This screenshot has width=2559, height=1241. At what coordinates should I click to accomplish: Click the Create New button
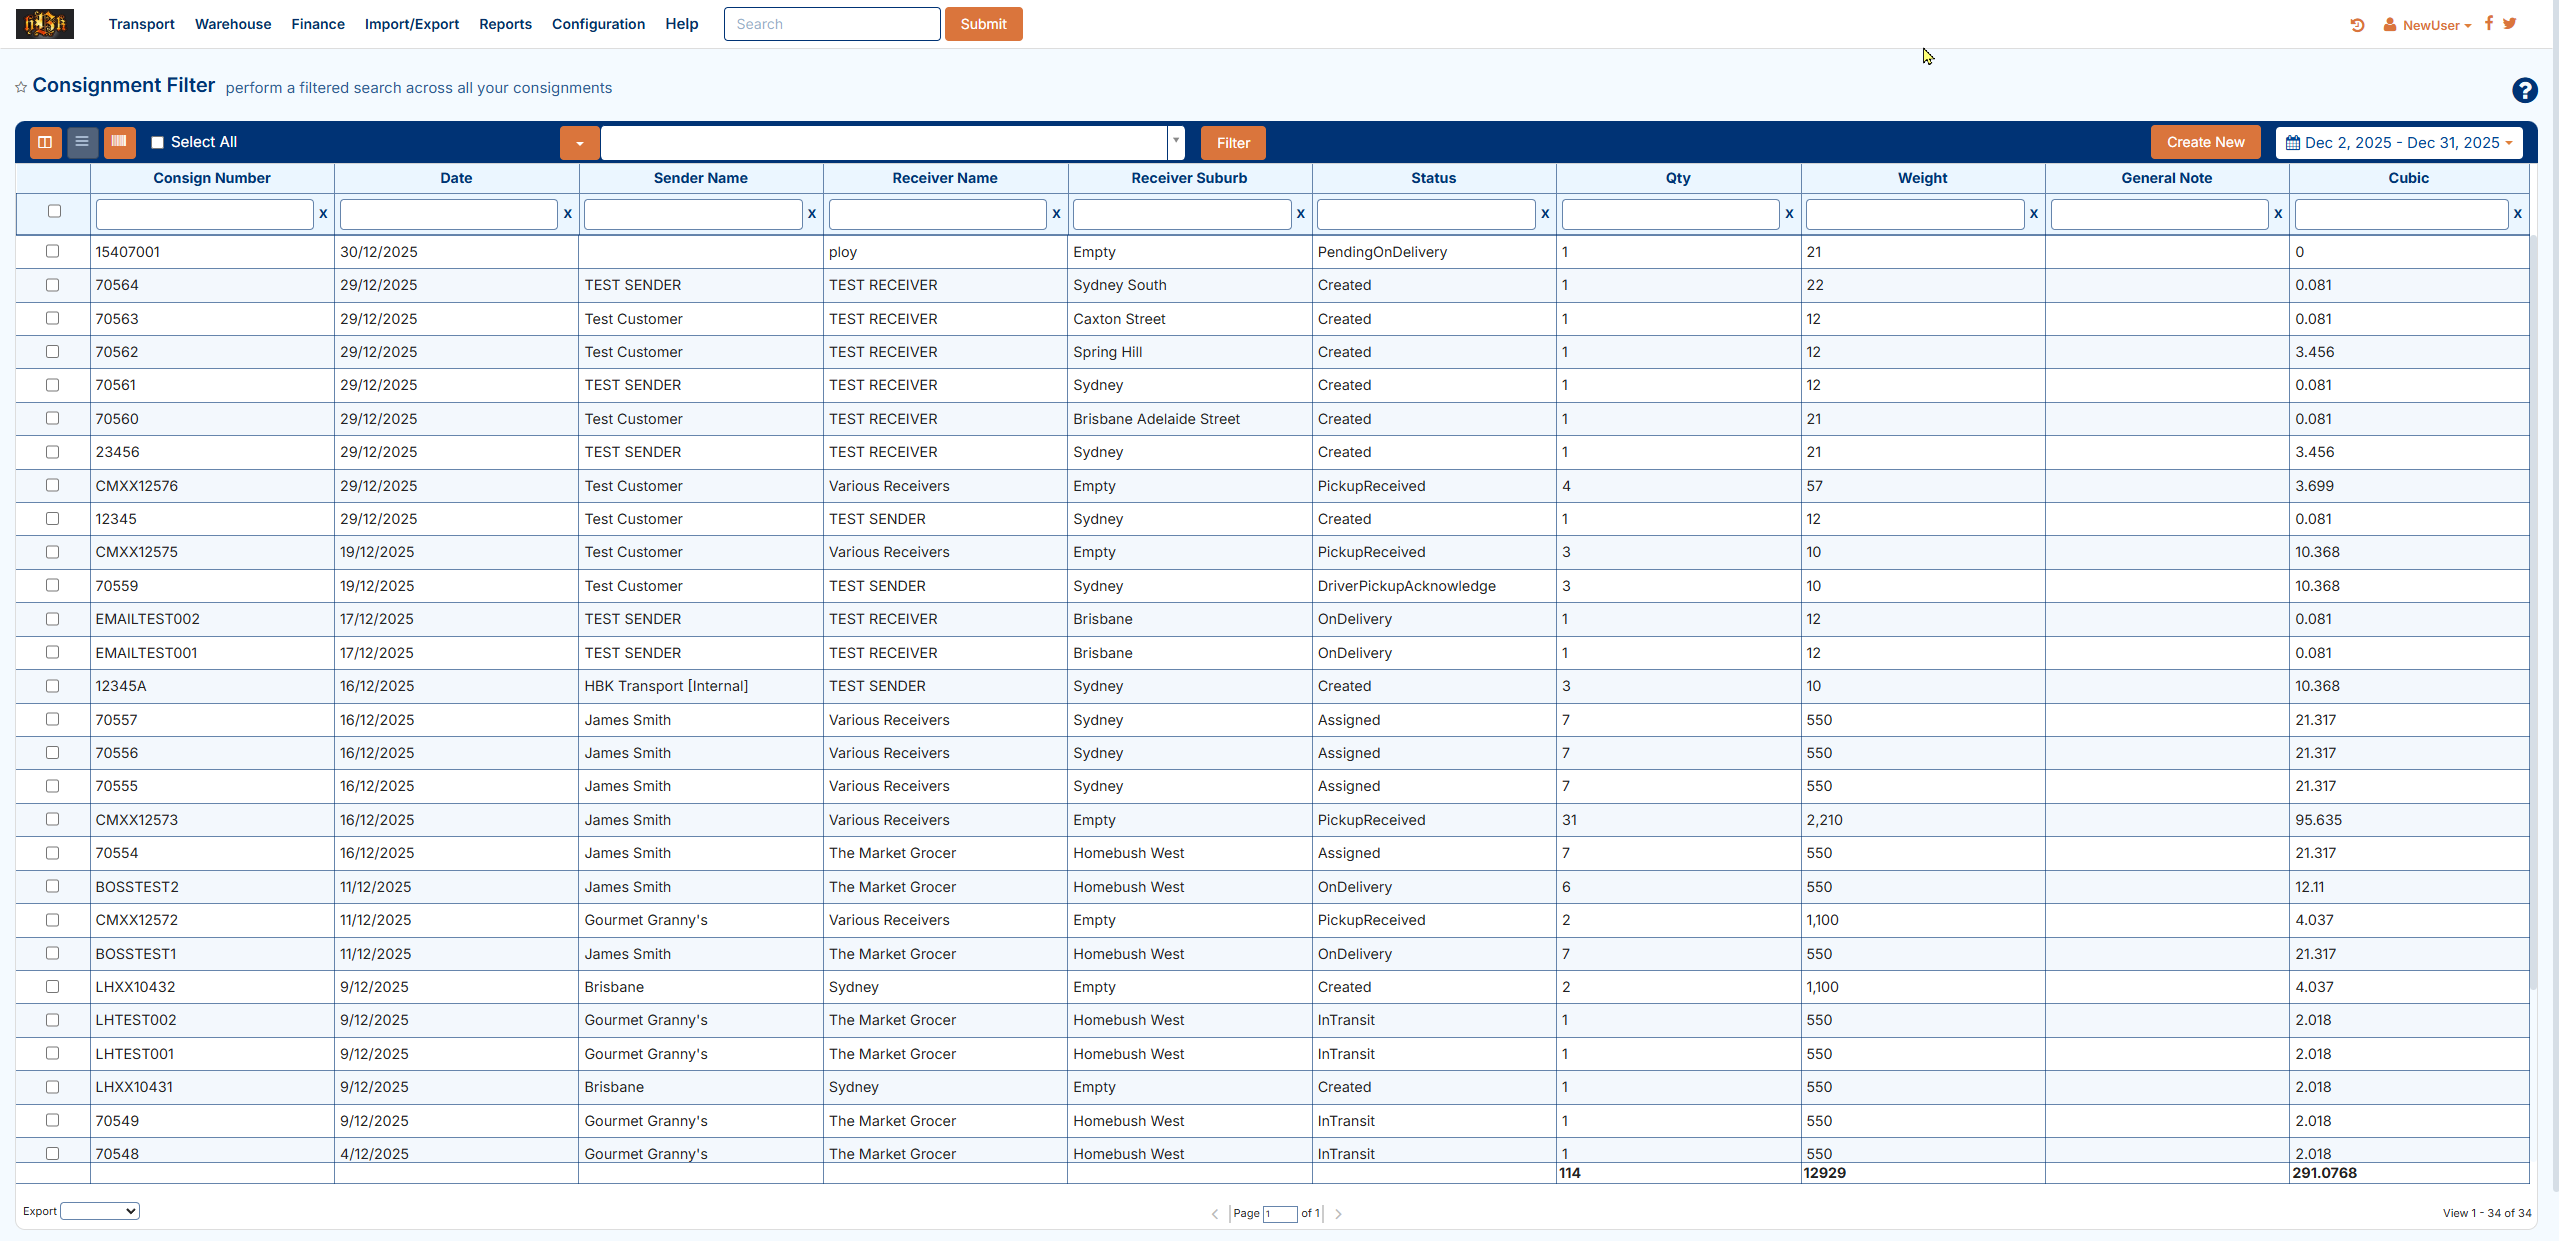pyautogui.click(x=2205, y=143)
